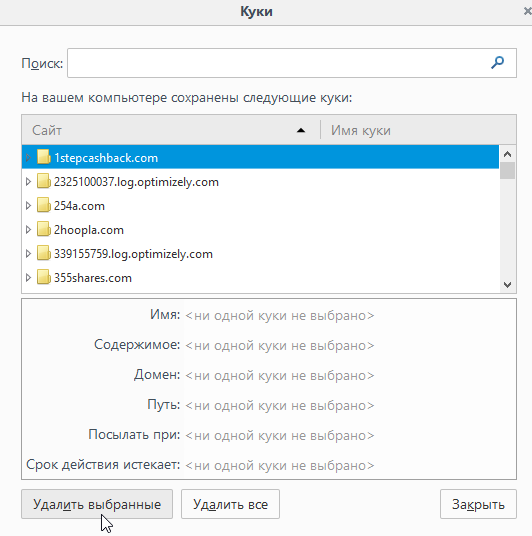Click the list scrollbar down arrow

507,284
